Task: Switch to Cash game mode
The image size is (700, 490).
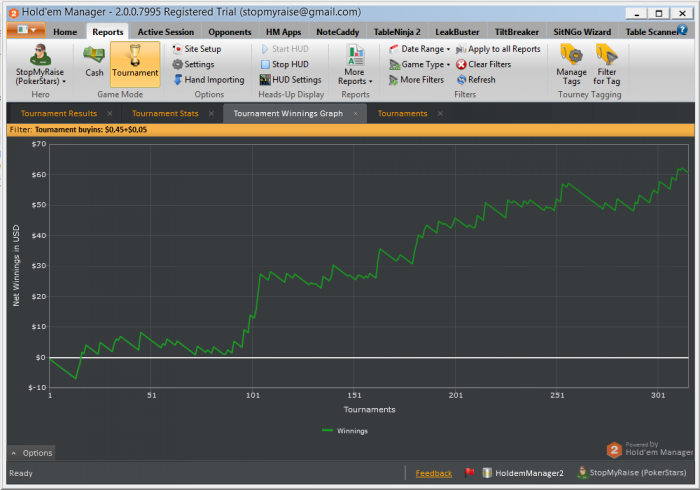Action: [x=94, y=62]
